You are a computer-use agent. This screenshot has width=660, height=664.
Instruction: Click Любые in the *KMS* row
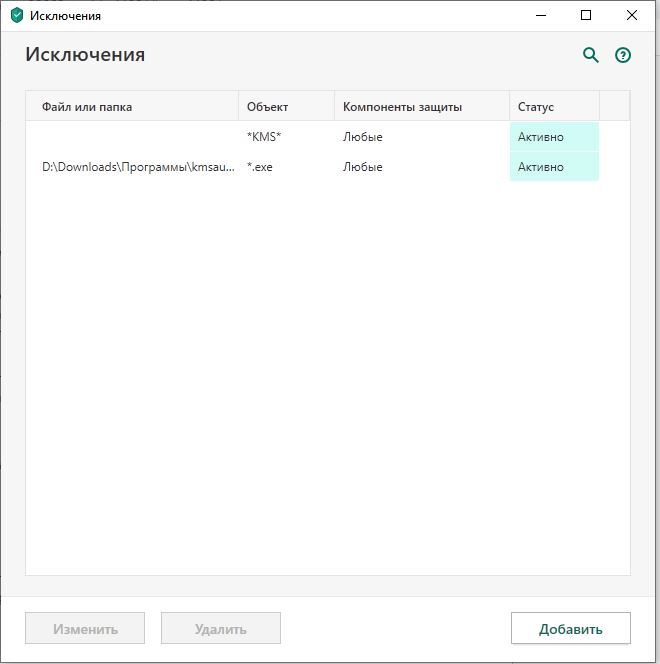(362, 137)
